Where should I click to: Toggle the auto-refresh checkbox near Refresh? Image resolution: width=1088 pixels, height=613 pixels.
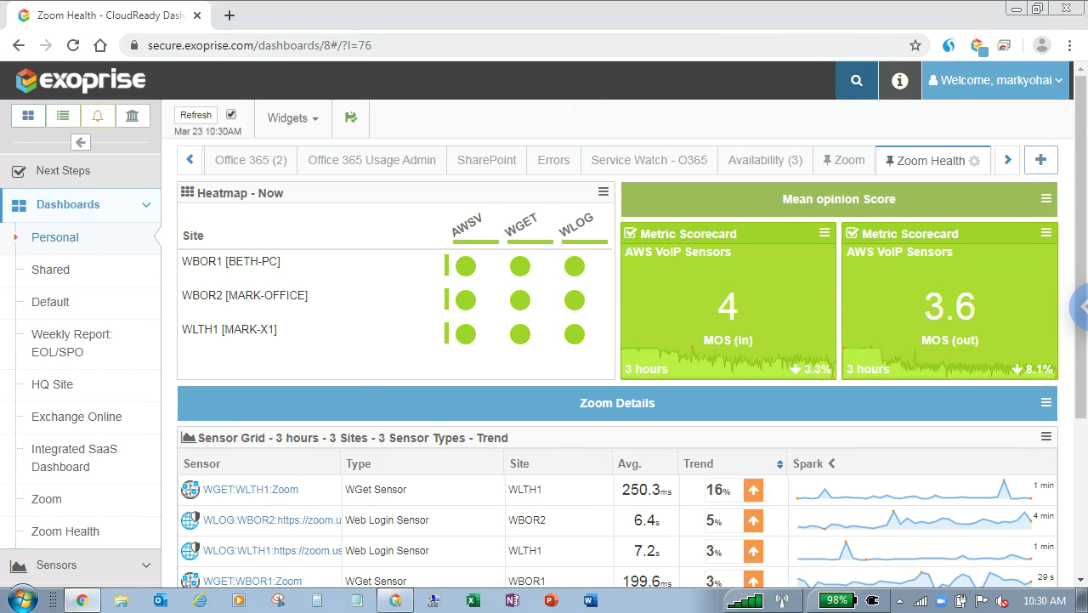232,114
